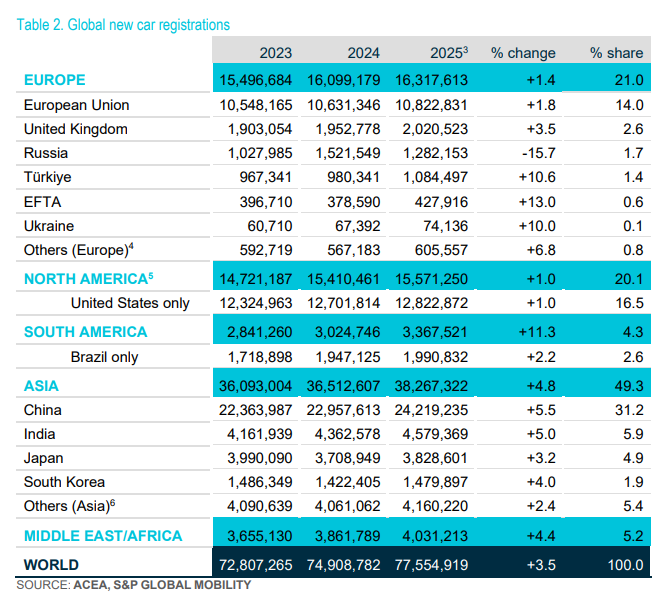Viewport: 663px width, 599px height.
Task: Click the 2025 column header
Action: (449, 53)
